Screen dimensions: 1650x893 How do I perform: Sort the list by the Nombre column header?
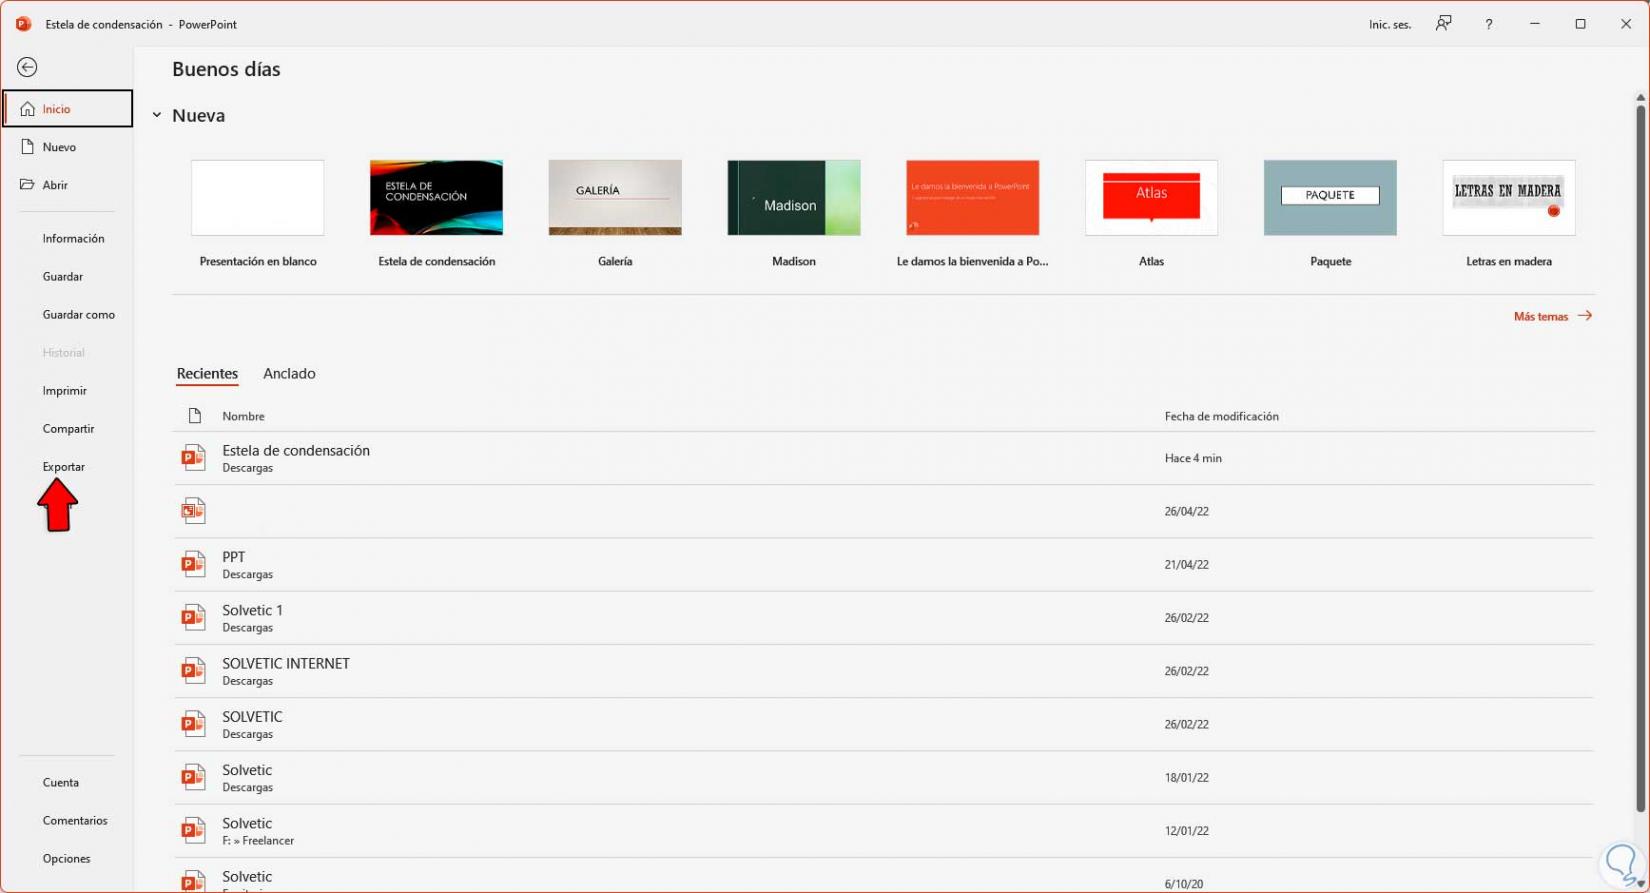(x=243, y=416)
